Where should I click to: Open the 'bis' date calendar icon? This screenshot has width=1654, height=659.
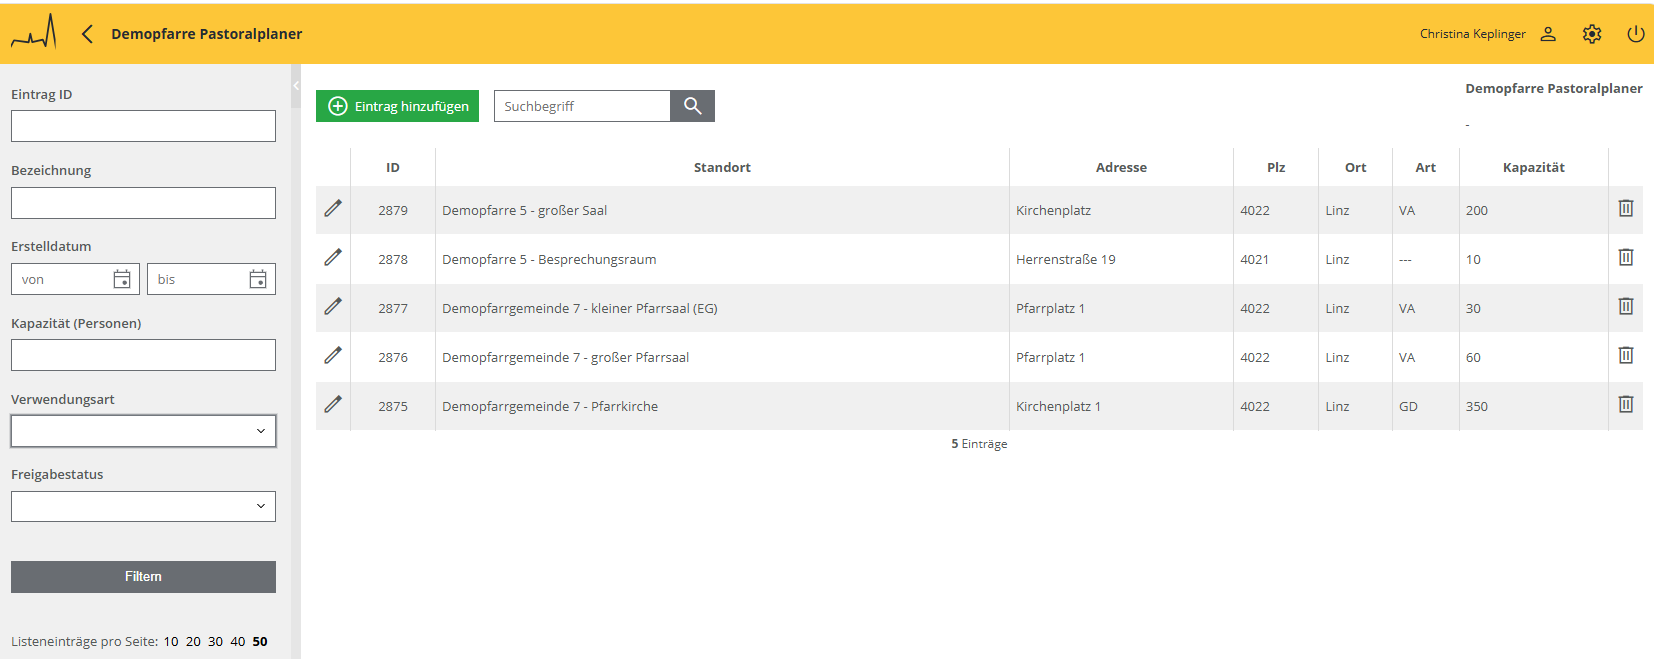pos(258,279)
